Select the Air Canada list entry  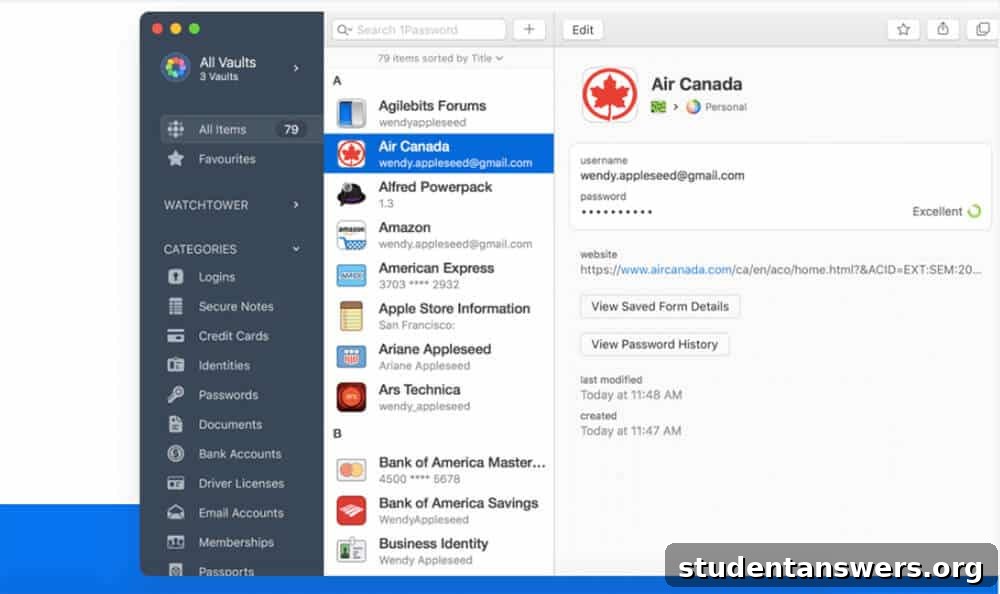coord(439,153)
